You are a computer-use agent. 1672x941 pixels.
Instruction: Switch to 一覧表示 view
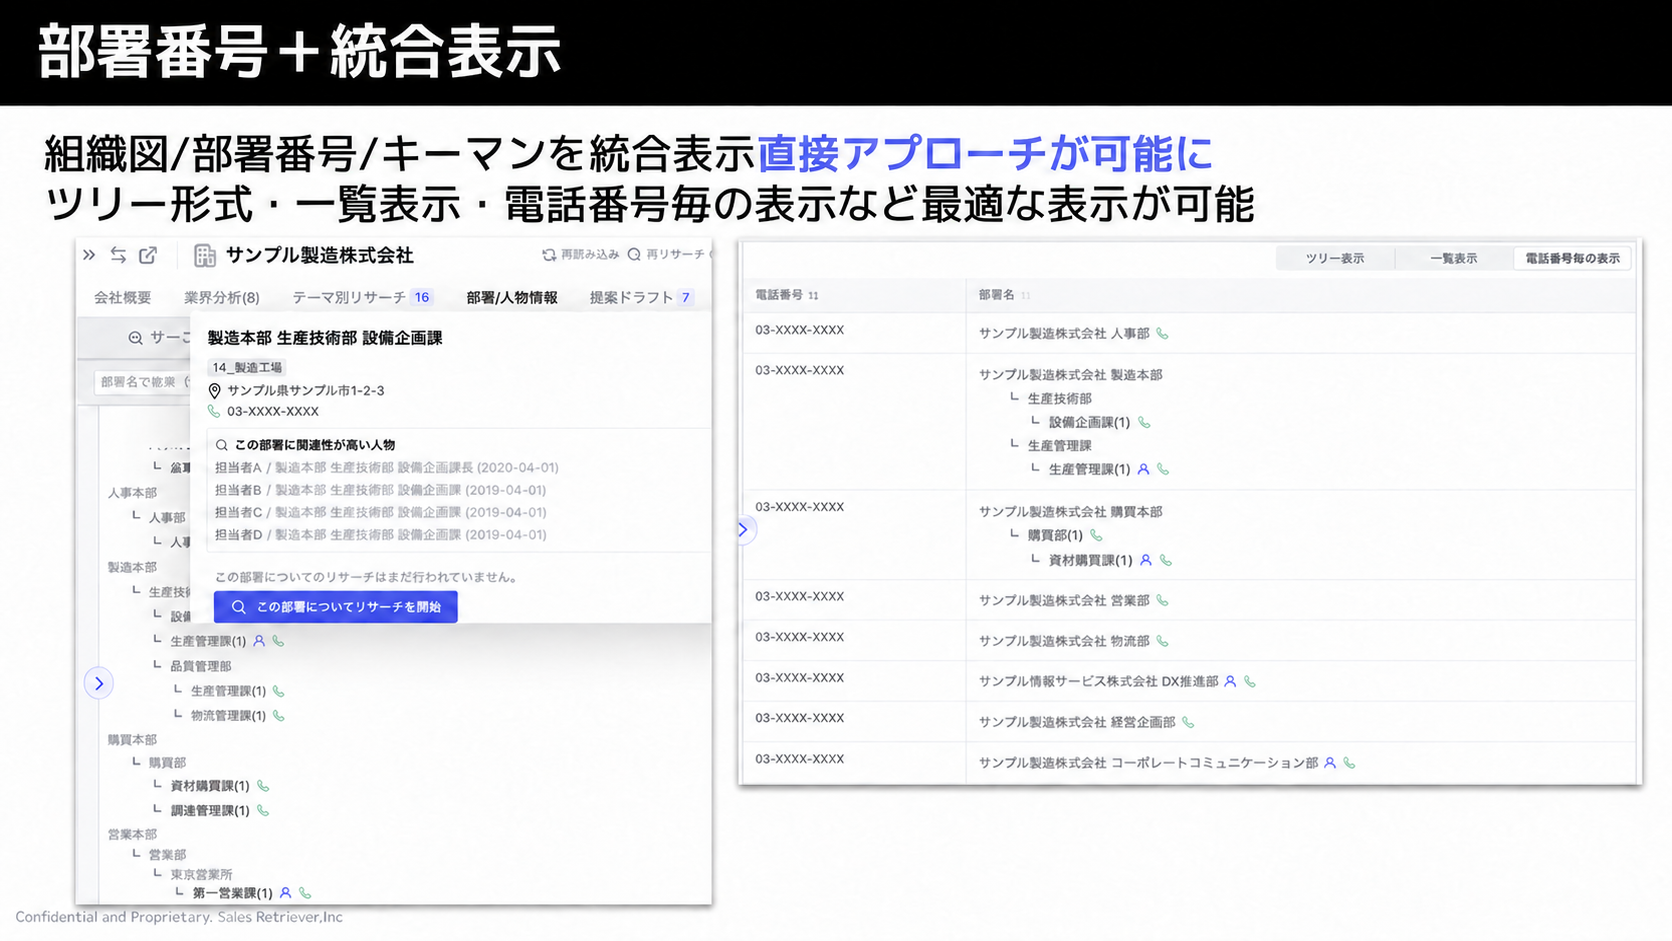1453,258
